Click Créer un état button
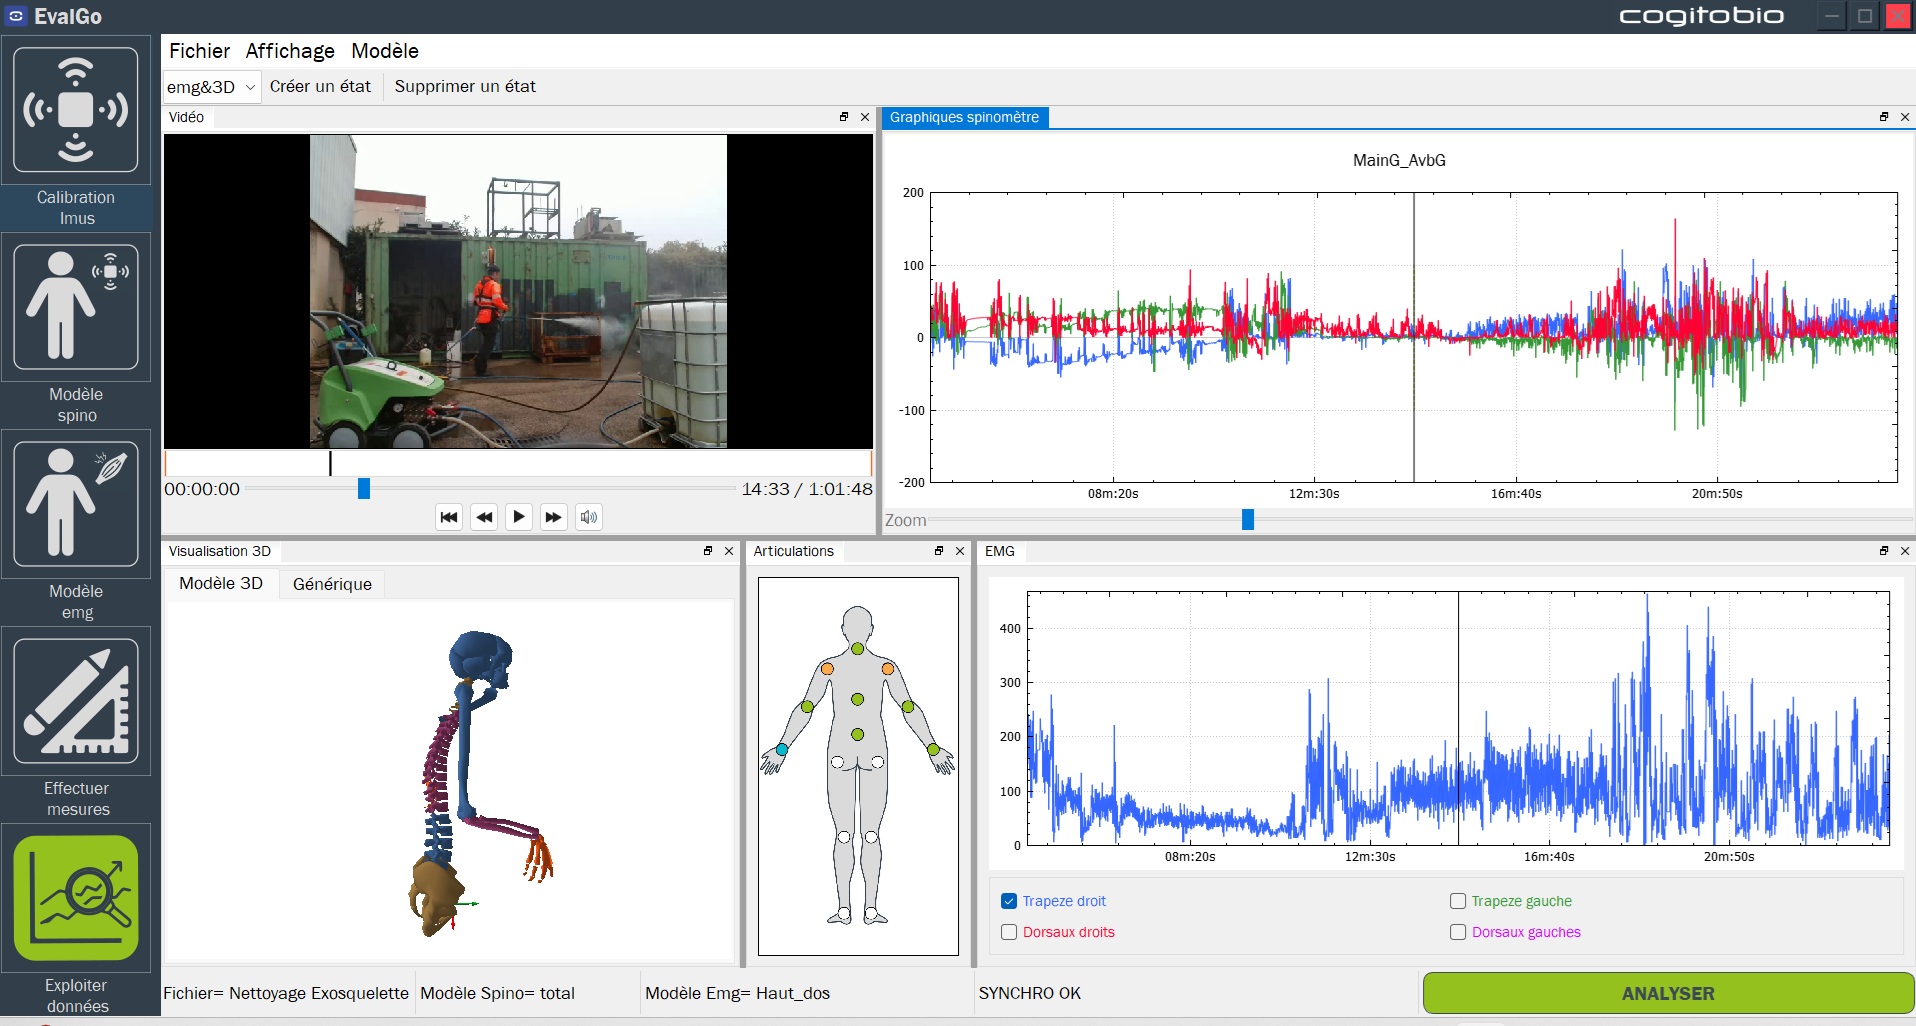The width and height of the screenshot is (1916, 1026). coord(320,87)
